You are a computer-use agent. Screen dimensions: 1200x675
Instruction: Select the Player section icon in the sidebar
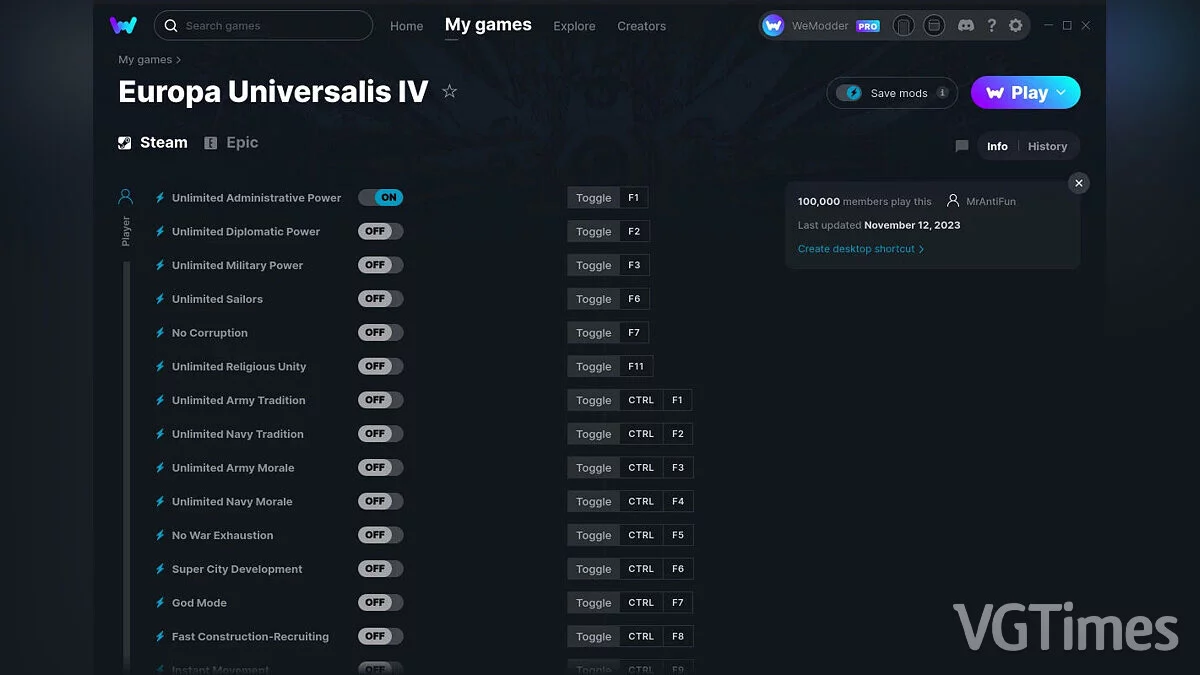(124, 196)
